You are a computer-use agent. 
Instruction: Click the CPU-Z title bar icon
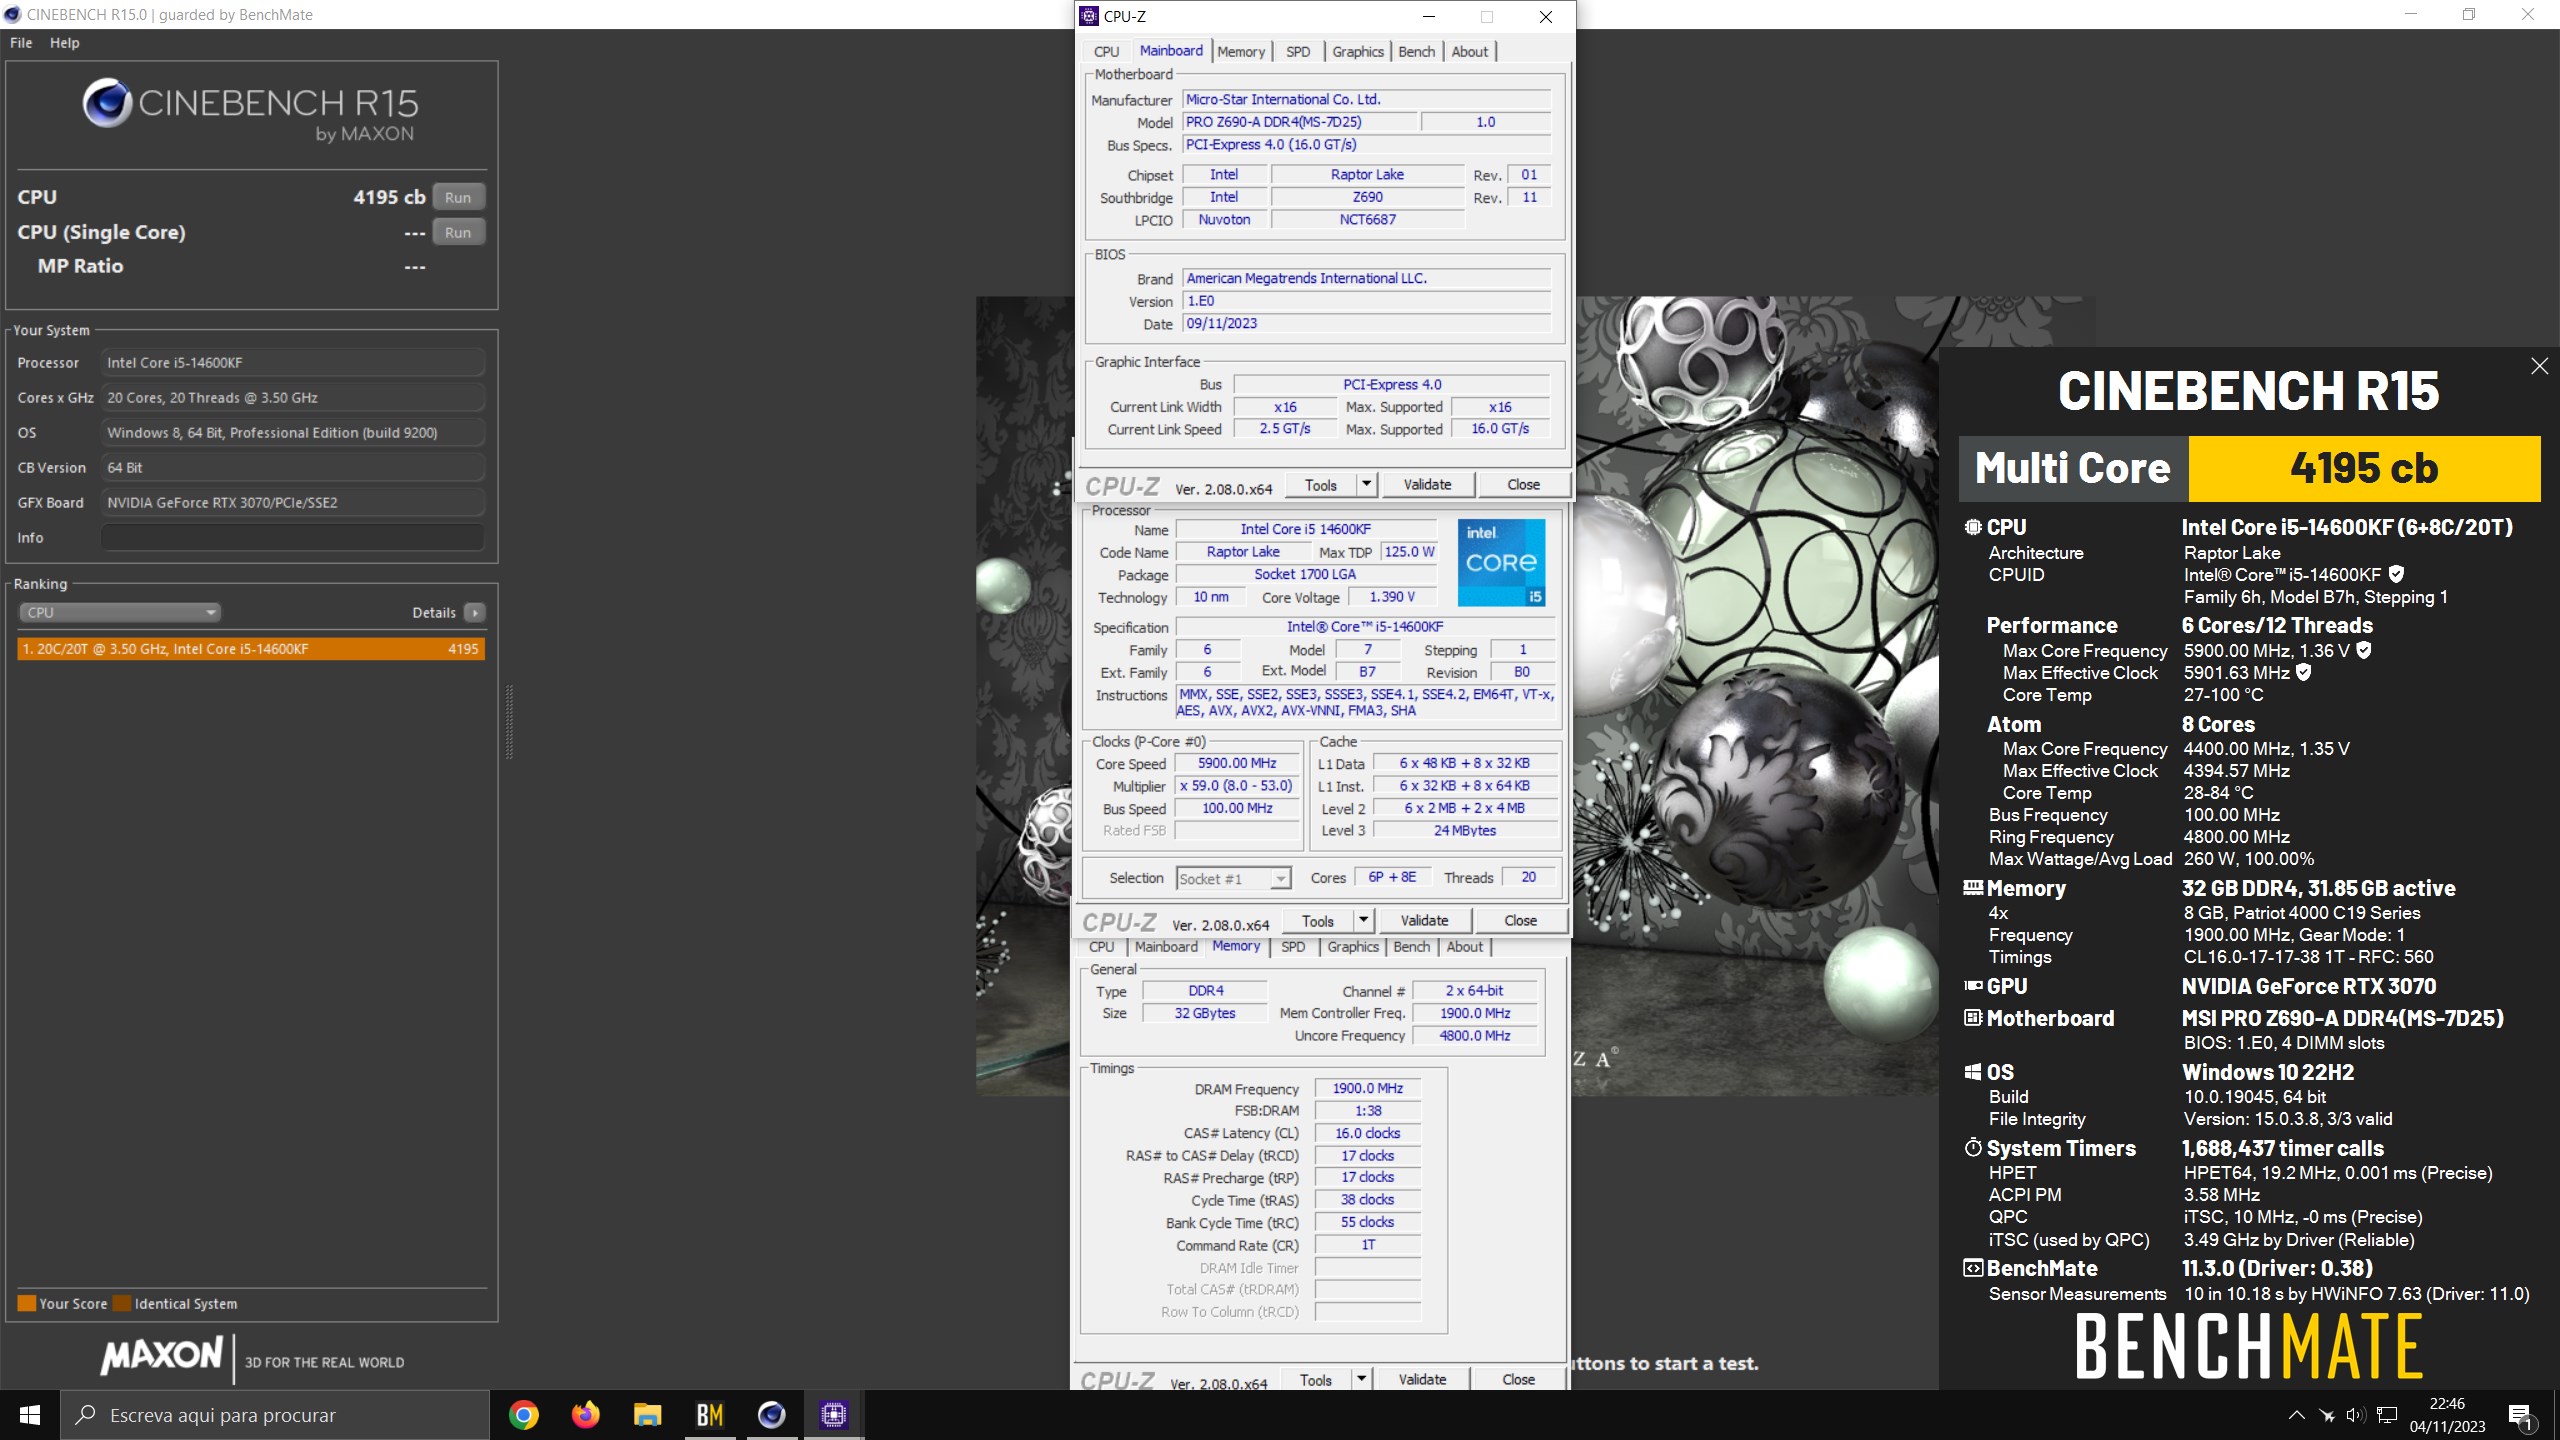point(1089,16)
